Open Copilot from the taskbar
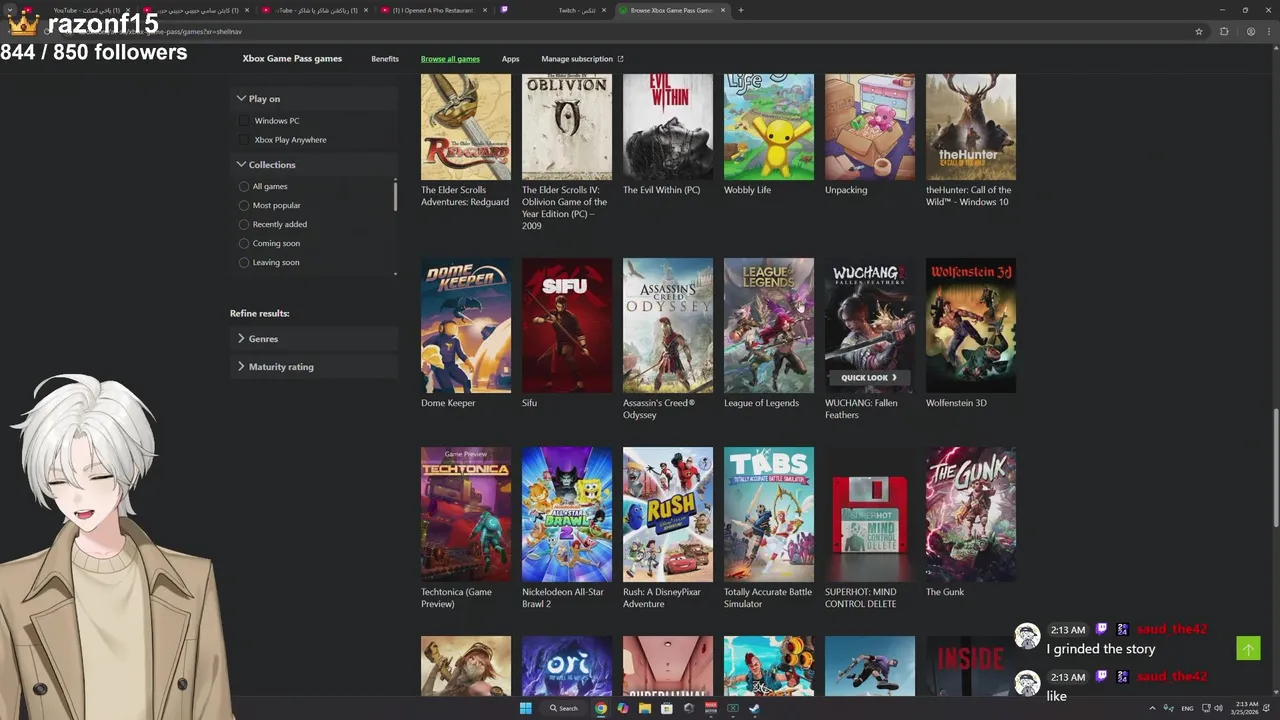The height and width of the screenshot is (720, 1280). pos(623,708)
